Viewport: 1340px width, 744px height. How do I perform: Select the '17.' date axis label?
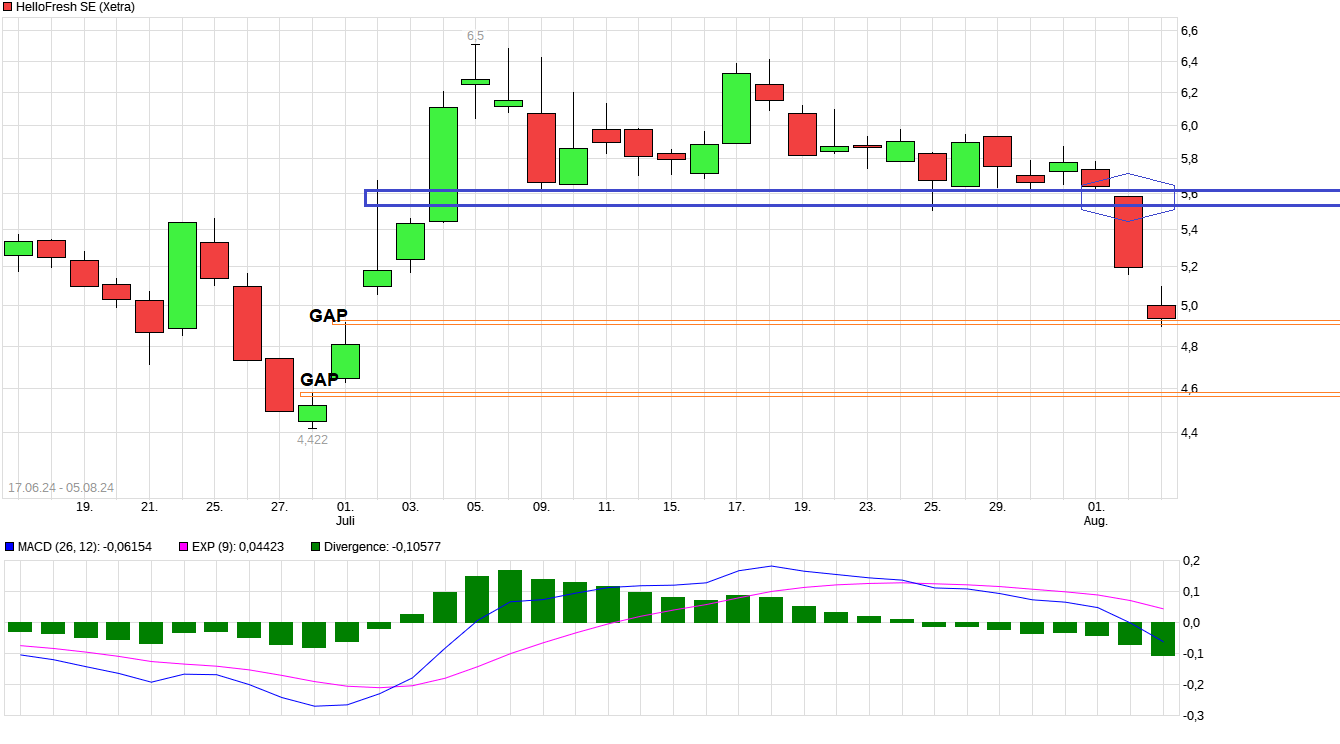click(x=736, y=507)
